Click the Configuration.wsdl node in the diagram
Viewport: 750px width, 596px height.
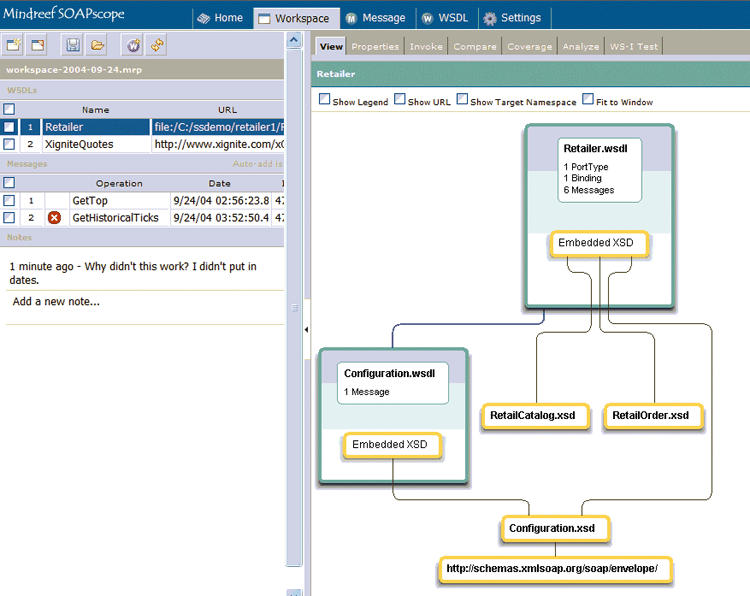[x=393, y=383]
